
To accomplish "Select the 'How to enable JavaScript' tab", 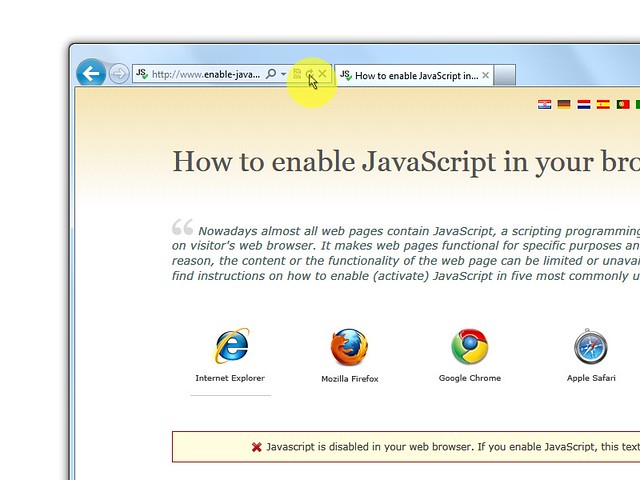I will click(410, 75).
